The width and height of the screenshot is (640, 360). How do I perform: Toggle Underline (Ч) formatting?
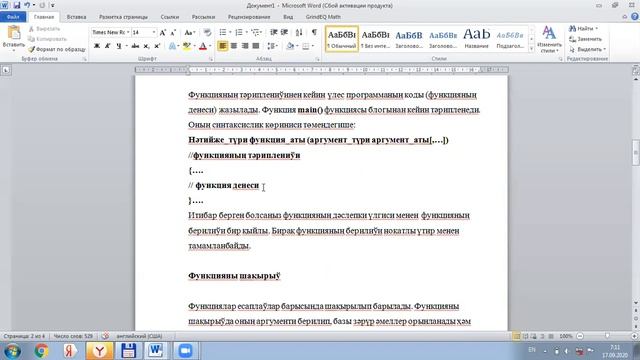click(118, 46)
